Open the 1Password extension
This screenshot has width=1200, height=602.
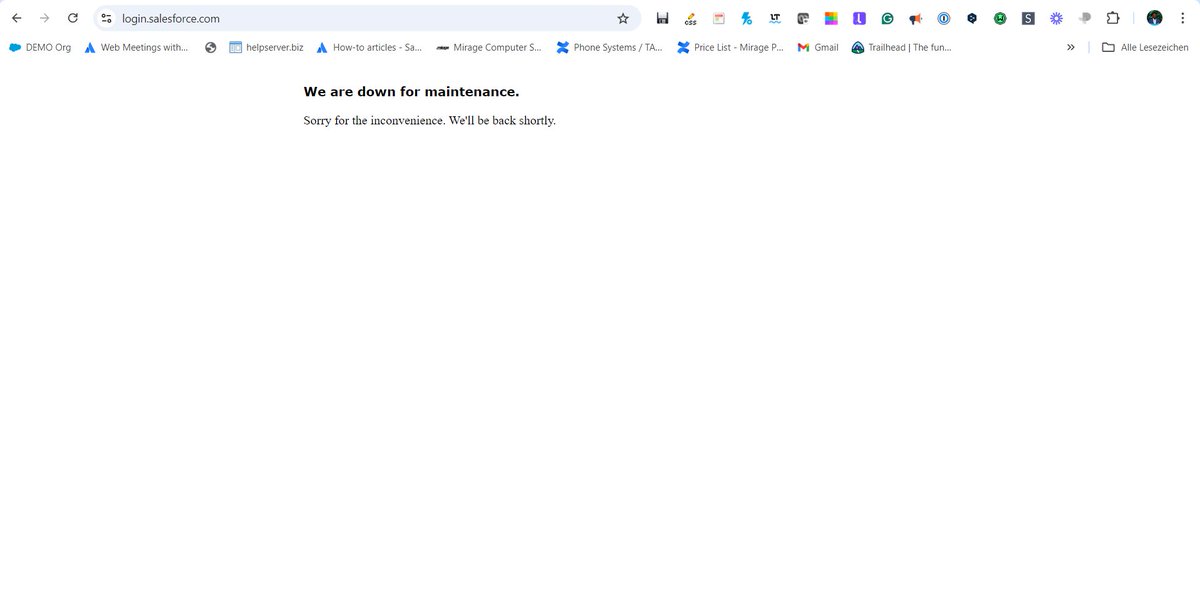pos(943,18)
